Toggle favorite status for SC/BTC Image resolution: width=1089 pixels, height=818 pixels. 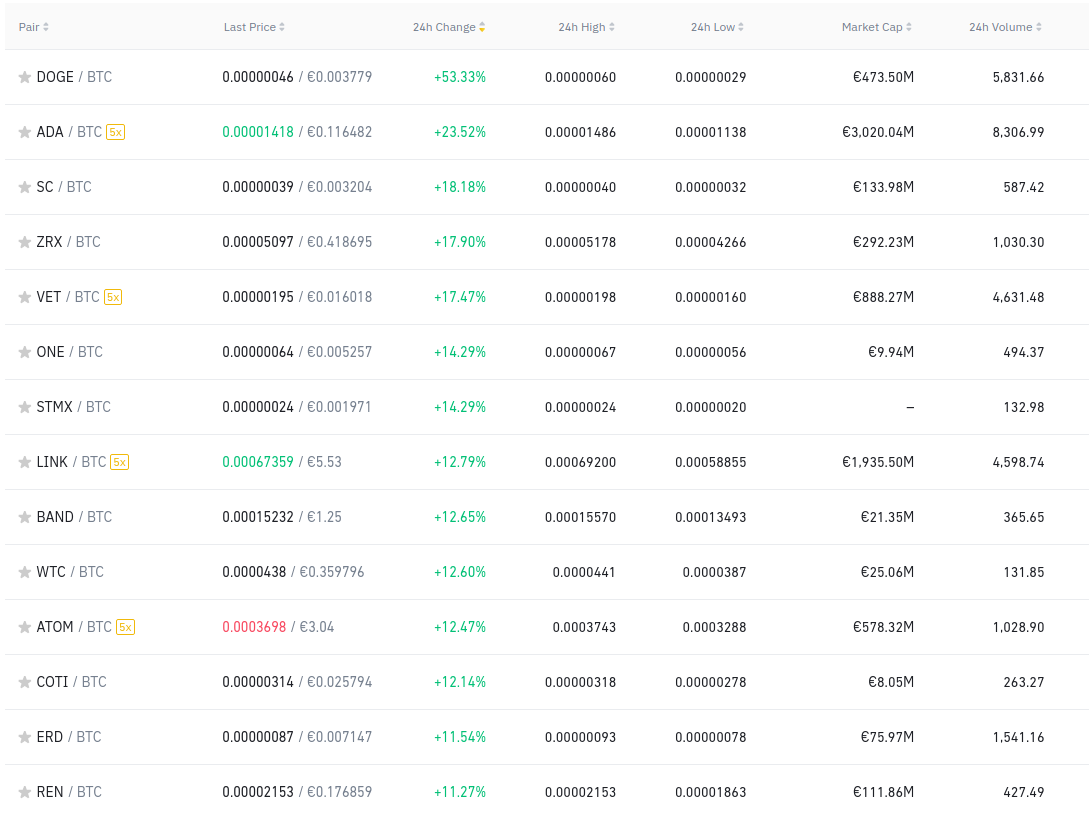(x=24, y=186)
